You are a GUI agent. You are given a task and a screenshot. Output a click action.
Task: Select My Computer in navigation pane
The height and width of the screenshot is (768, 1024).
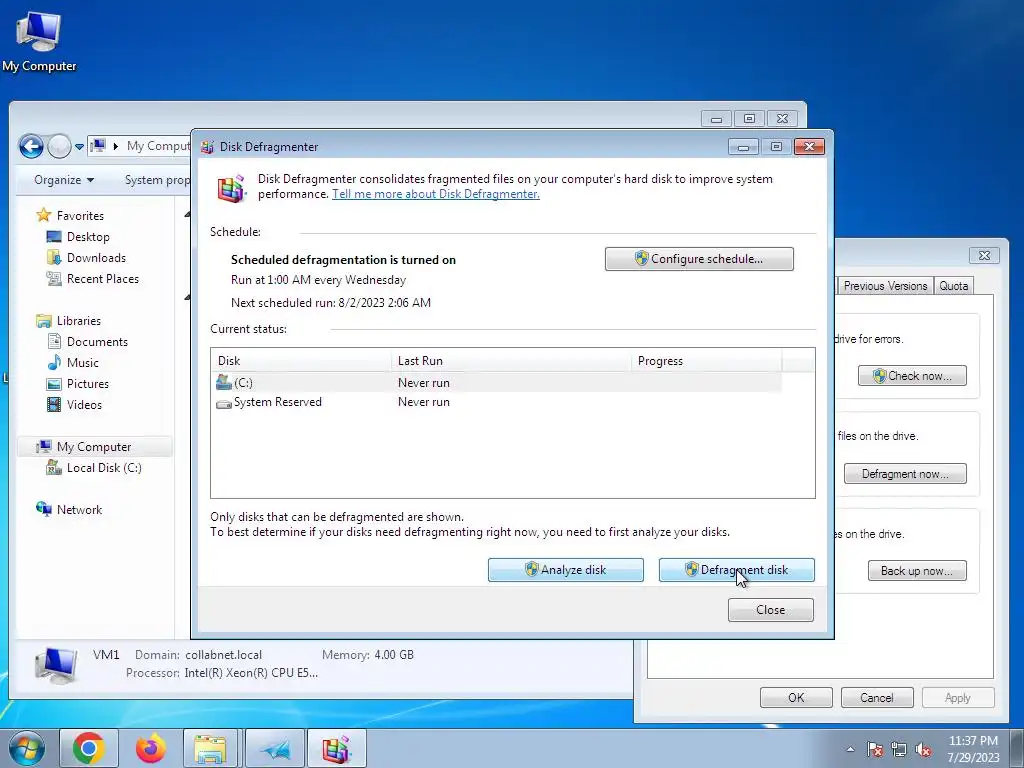93,447
